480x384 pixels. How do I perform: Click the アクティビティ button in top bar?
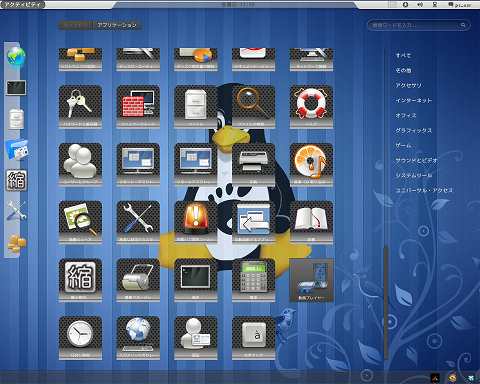coord(22,4)
